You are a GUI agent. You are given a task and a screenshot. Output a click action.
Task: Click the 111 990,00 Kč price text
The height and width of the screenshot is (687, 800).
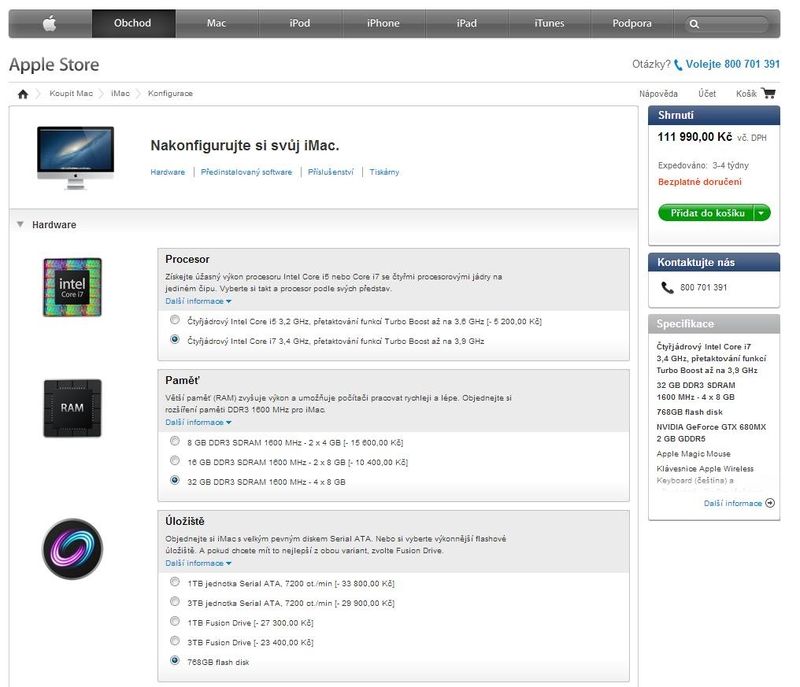[x=695, y=137]
